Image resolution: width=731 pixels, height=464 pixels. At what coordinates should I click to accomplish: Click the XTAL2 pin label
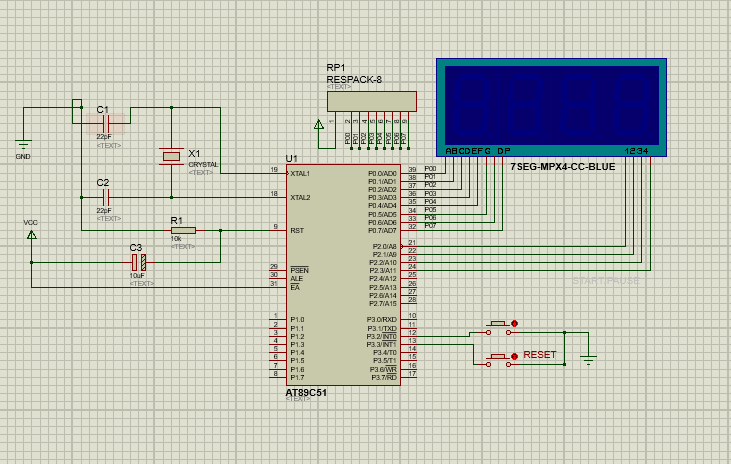click(300, 198)
